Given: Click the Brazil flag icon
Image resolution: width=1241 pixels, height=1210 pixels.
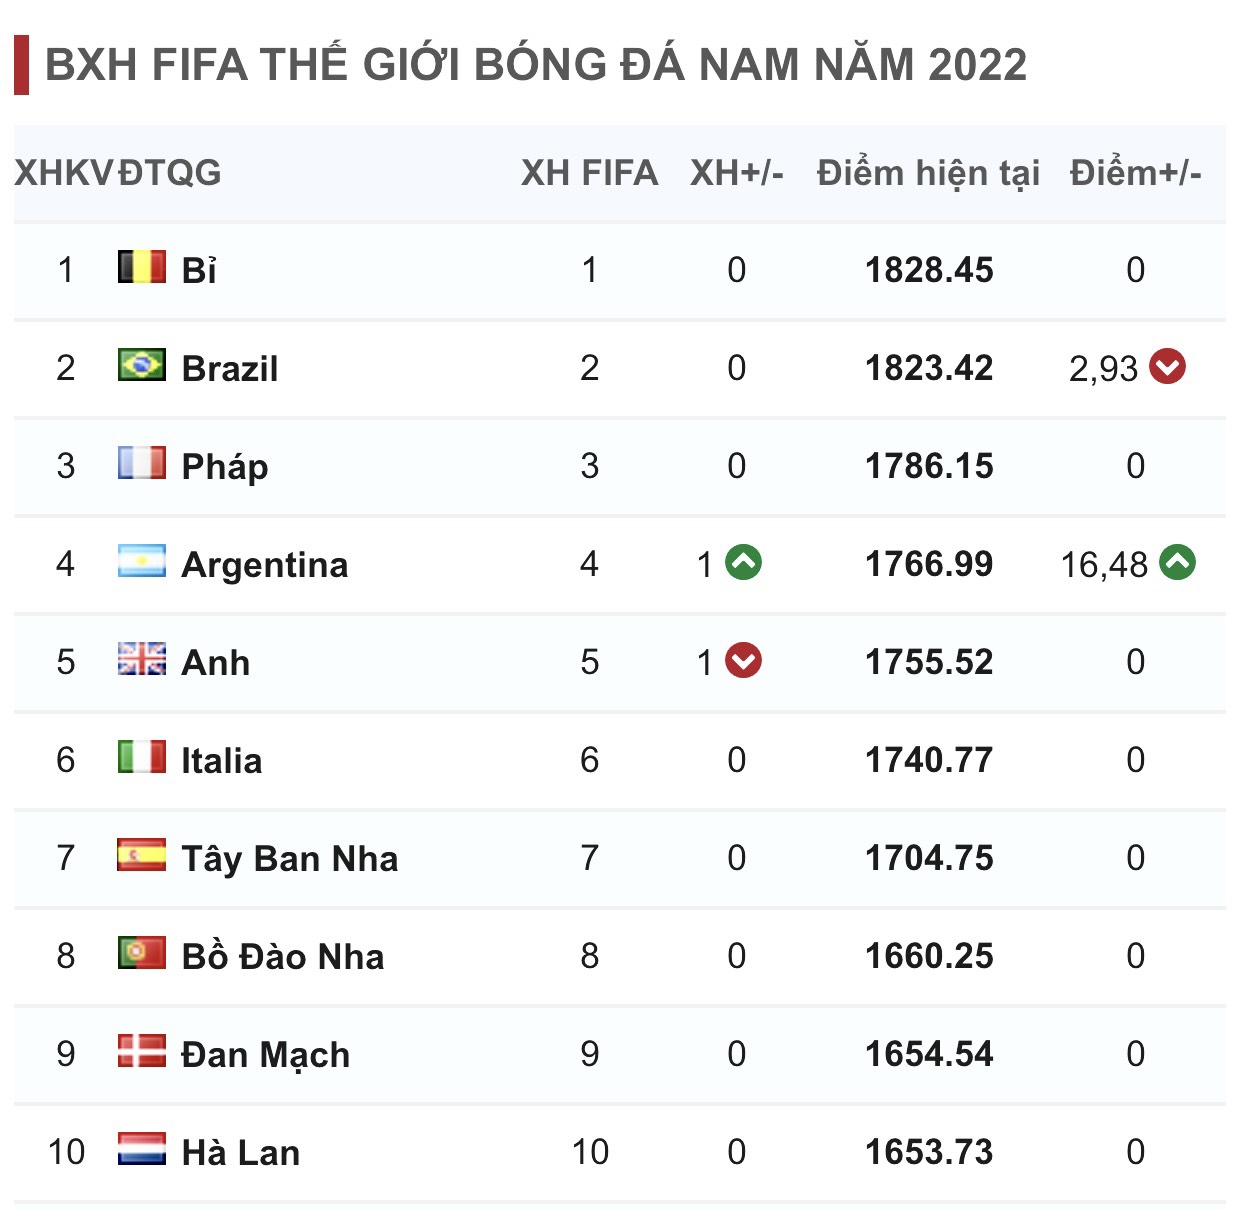Looking at the screenshot, I should click(x=142, y=365).
